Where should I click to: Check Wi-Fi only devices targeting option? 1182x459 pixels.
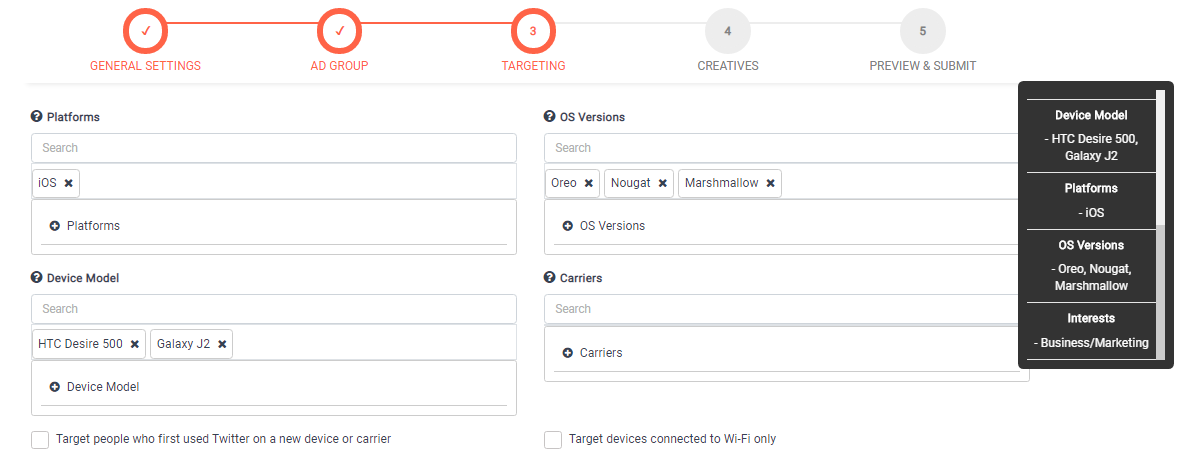click(x=553, y=439)
